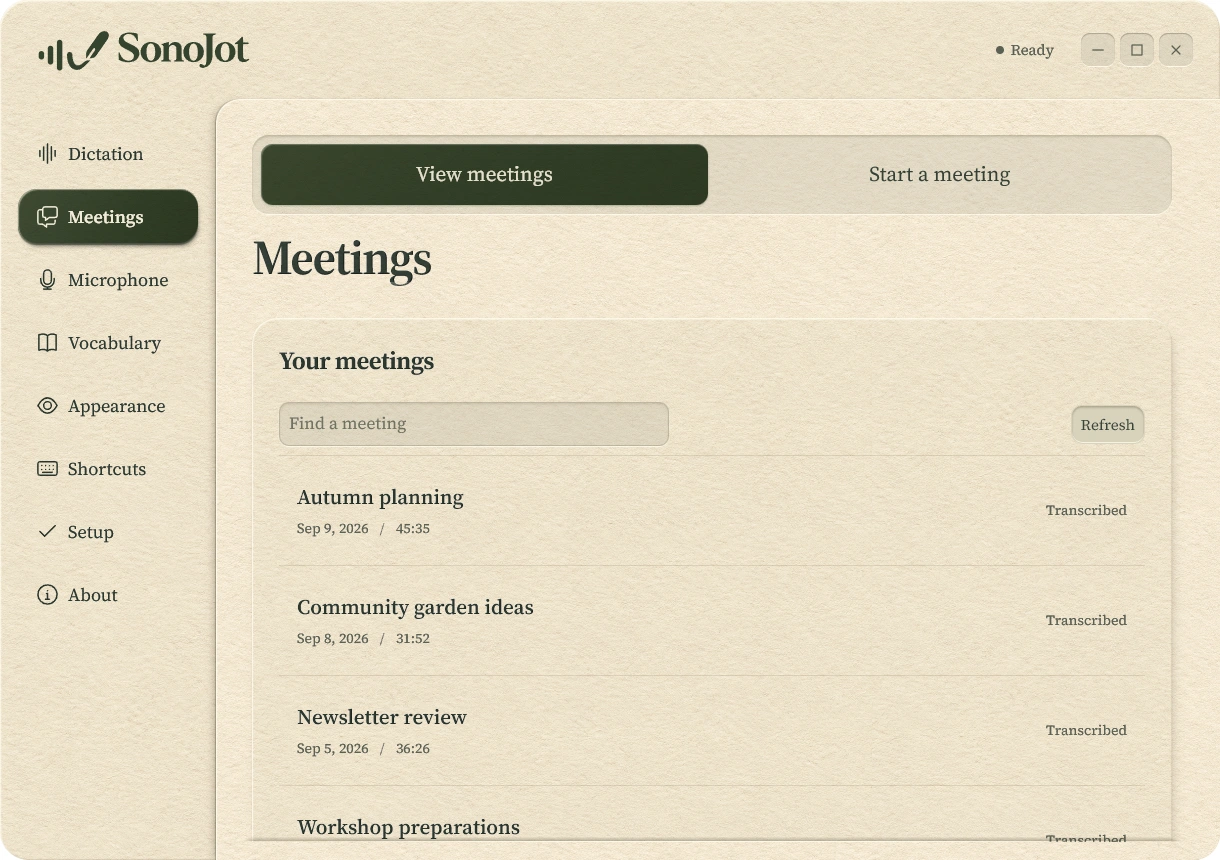Screen dimensions: 1220x860
Task: Click the Refresh button
Action: pyautogui.click(x=1107, y=425)
